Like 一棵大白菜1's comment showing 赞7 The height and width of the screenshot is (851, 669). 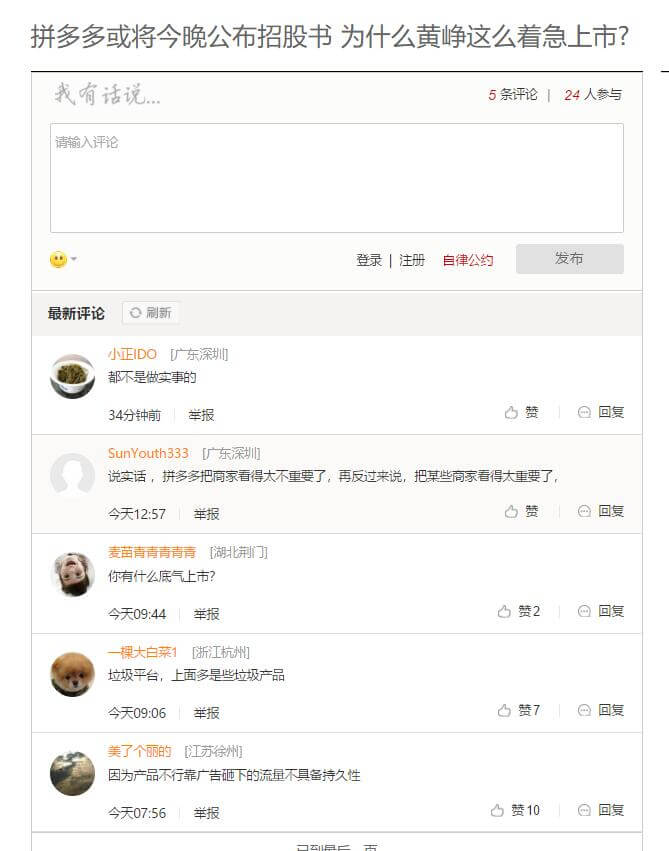[518, 710]
